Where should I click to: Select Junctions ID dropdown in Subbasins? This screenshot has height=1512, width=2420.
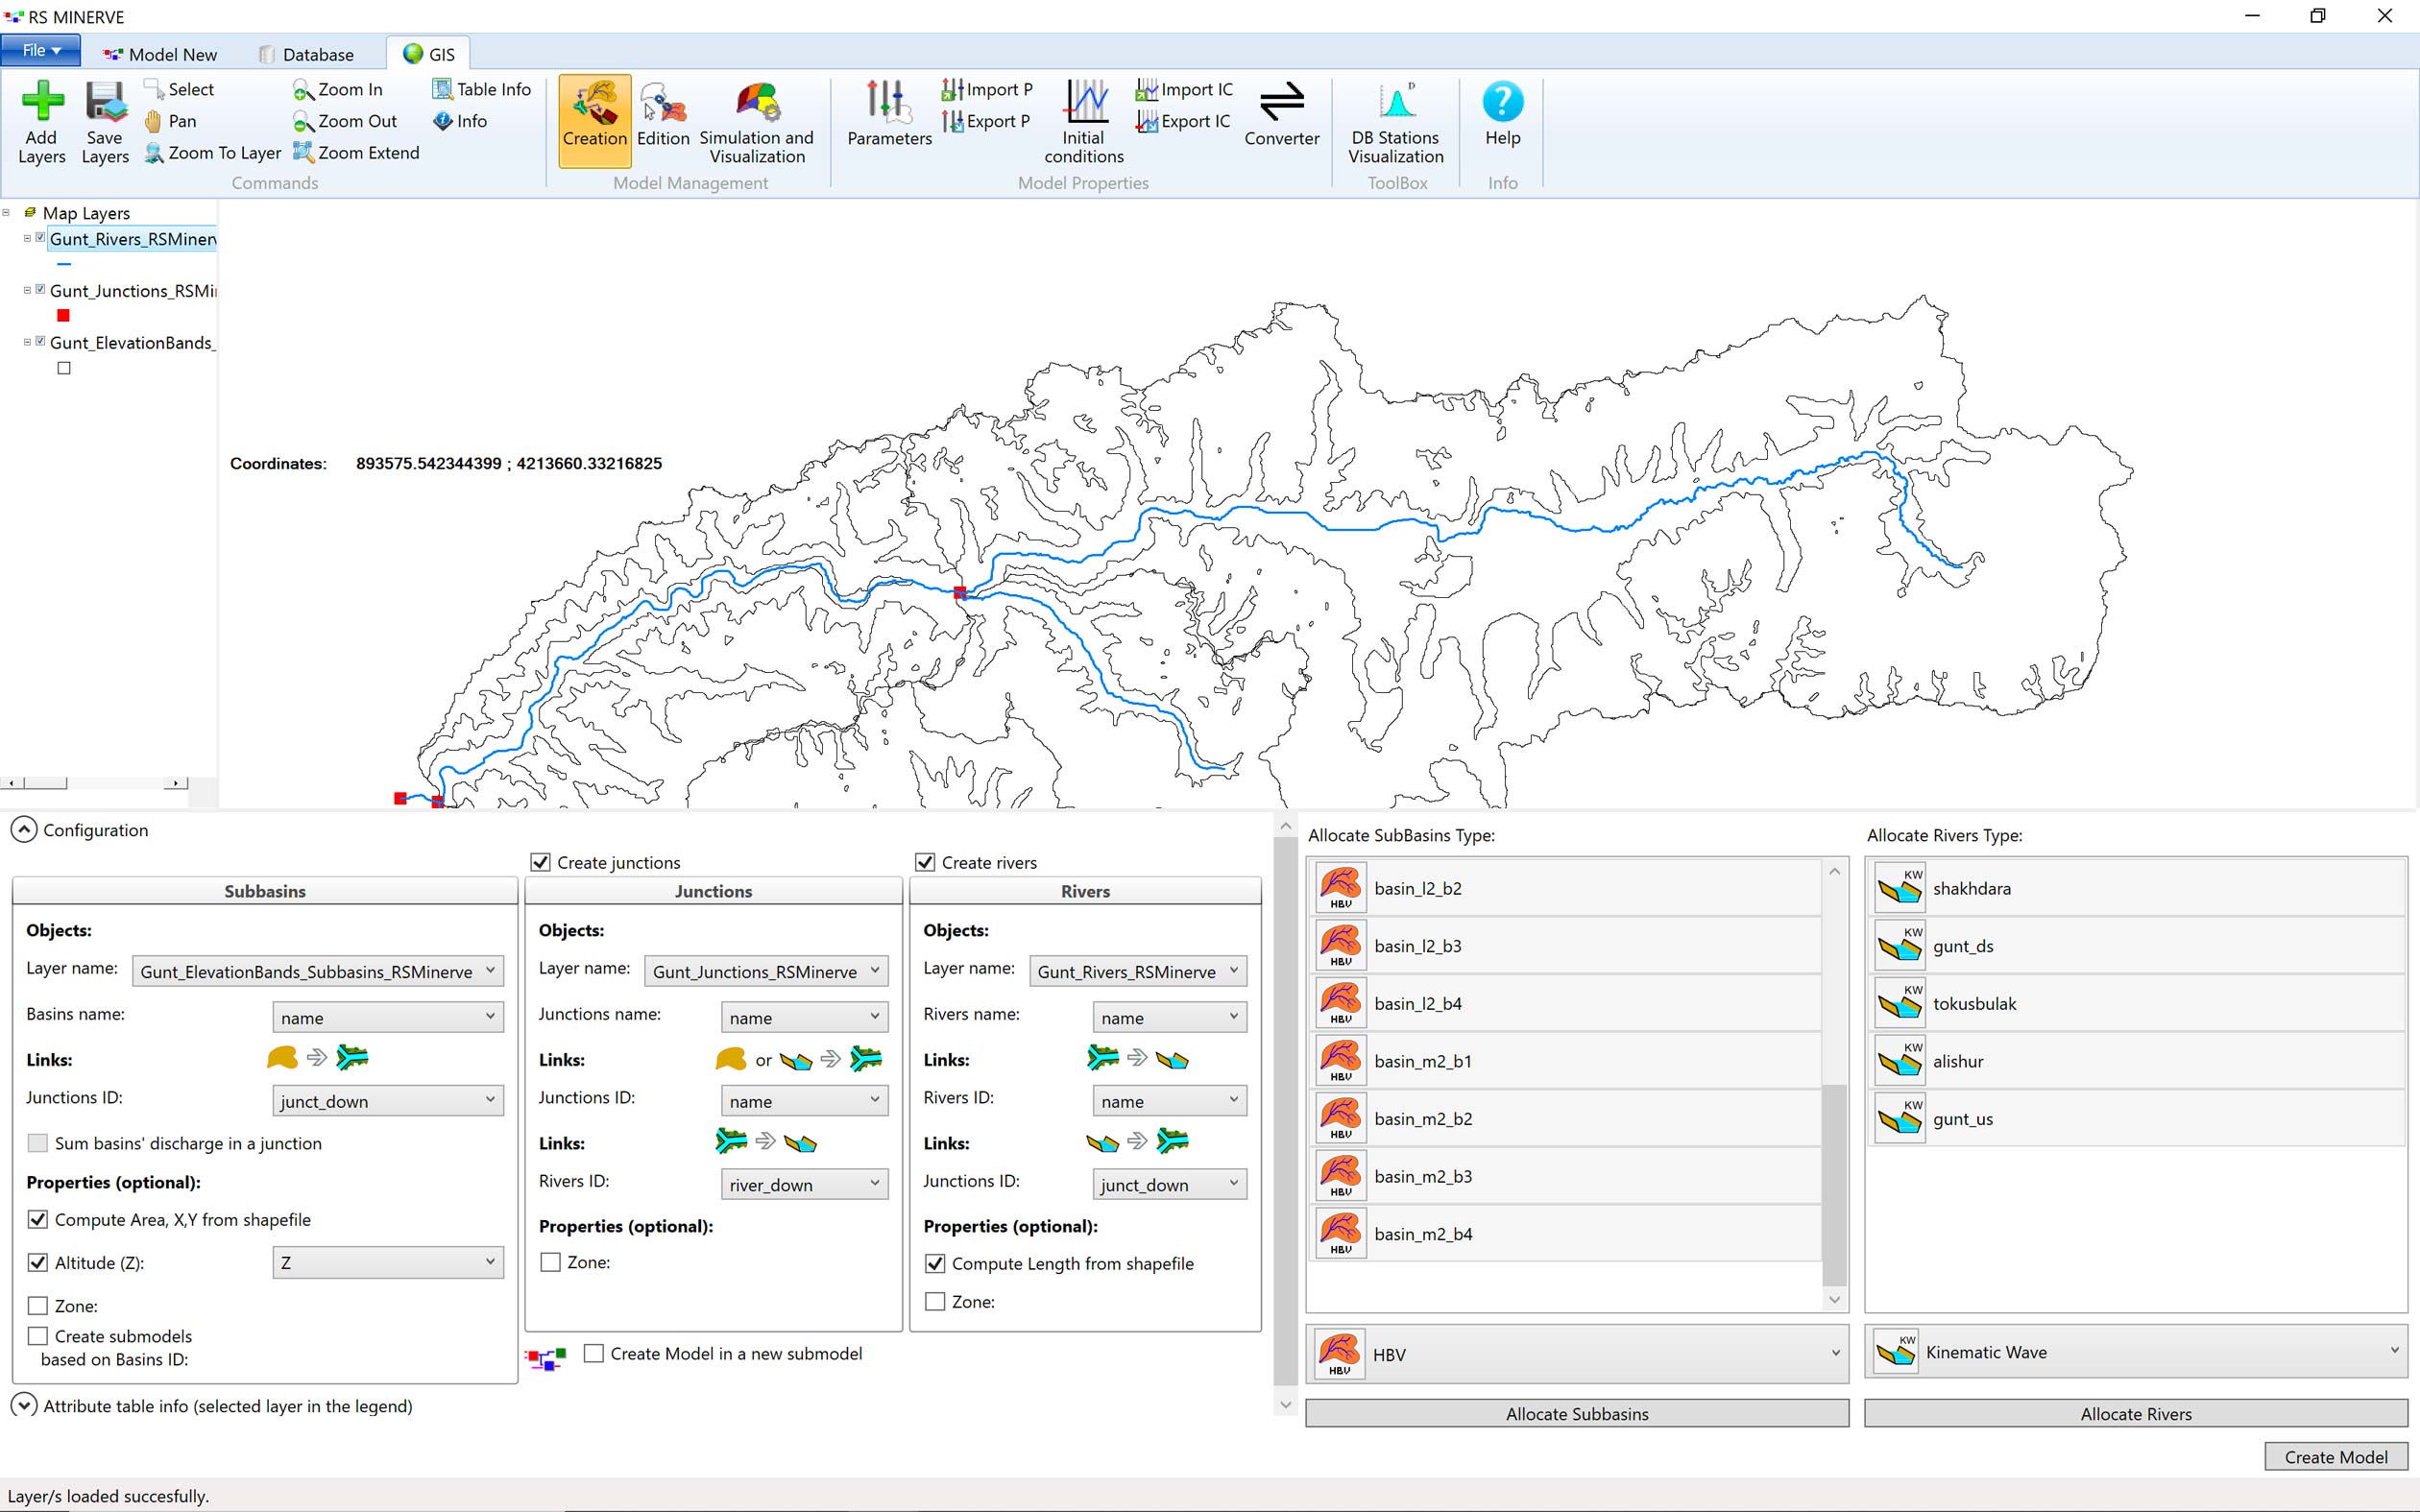click(385, 1099)
